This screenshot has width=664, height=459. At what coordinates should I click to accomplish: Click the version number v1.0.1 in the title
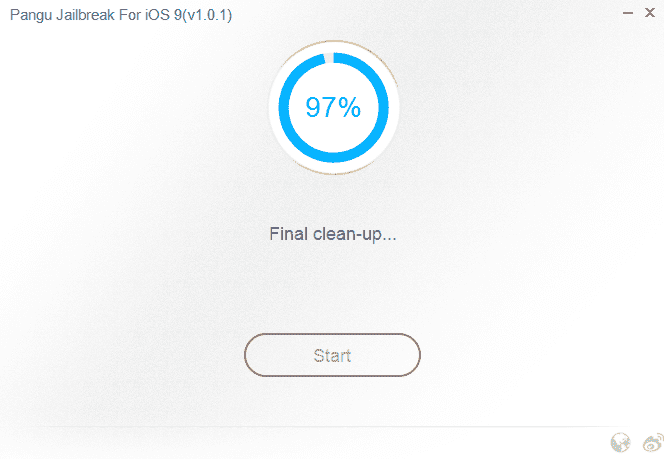coord(207,15)
